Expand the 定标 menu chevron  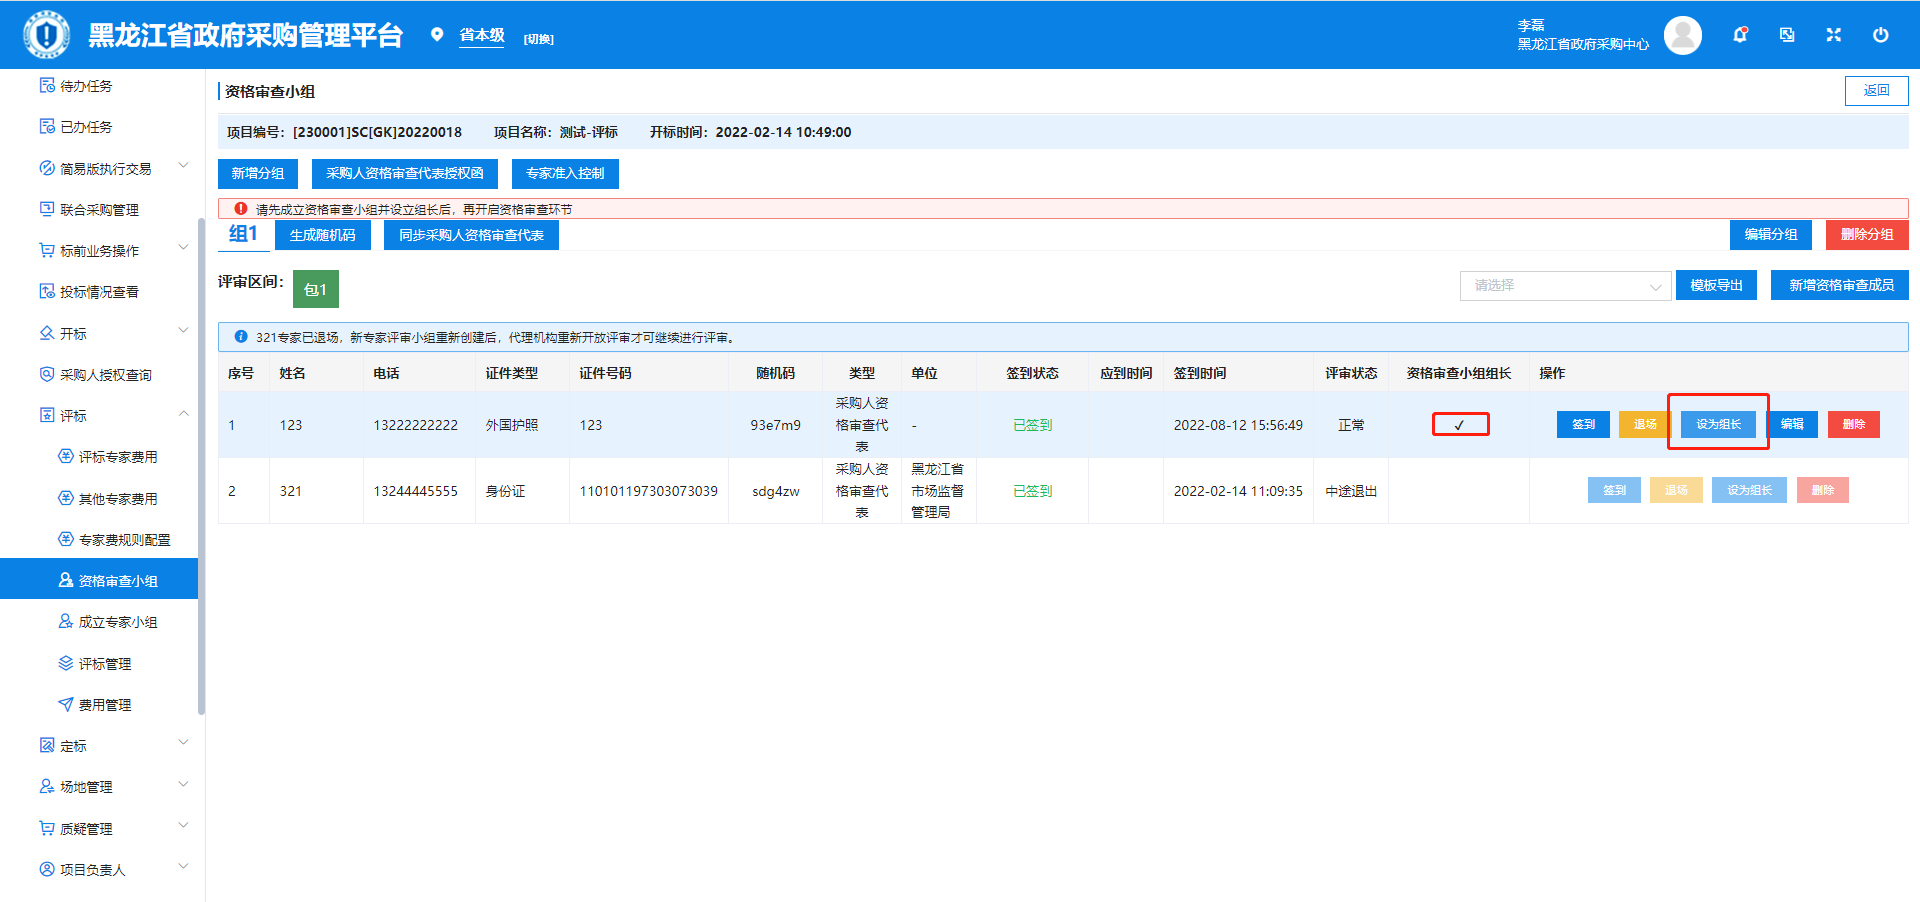pyautogui.click(x=183, y=743)
